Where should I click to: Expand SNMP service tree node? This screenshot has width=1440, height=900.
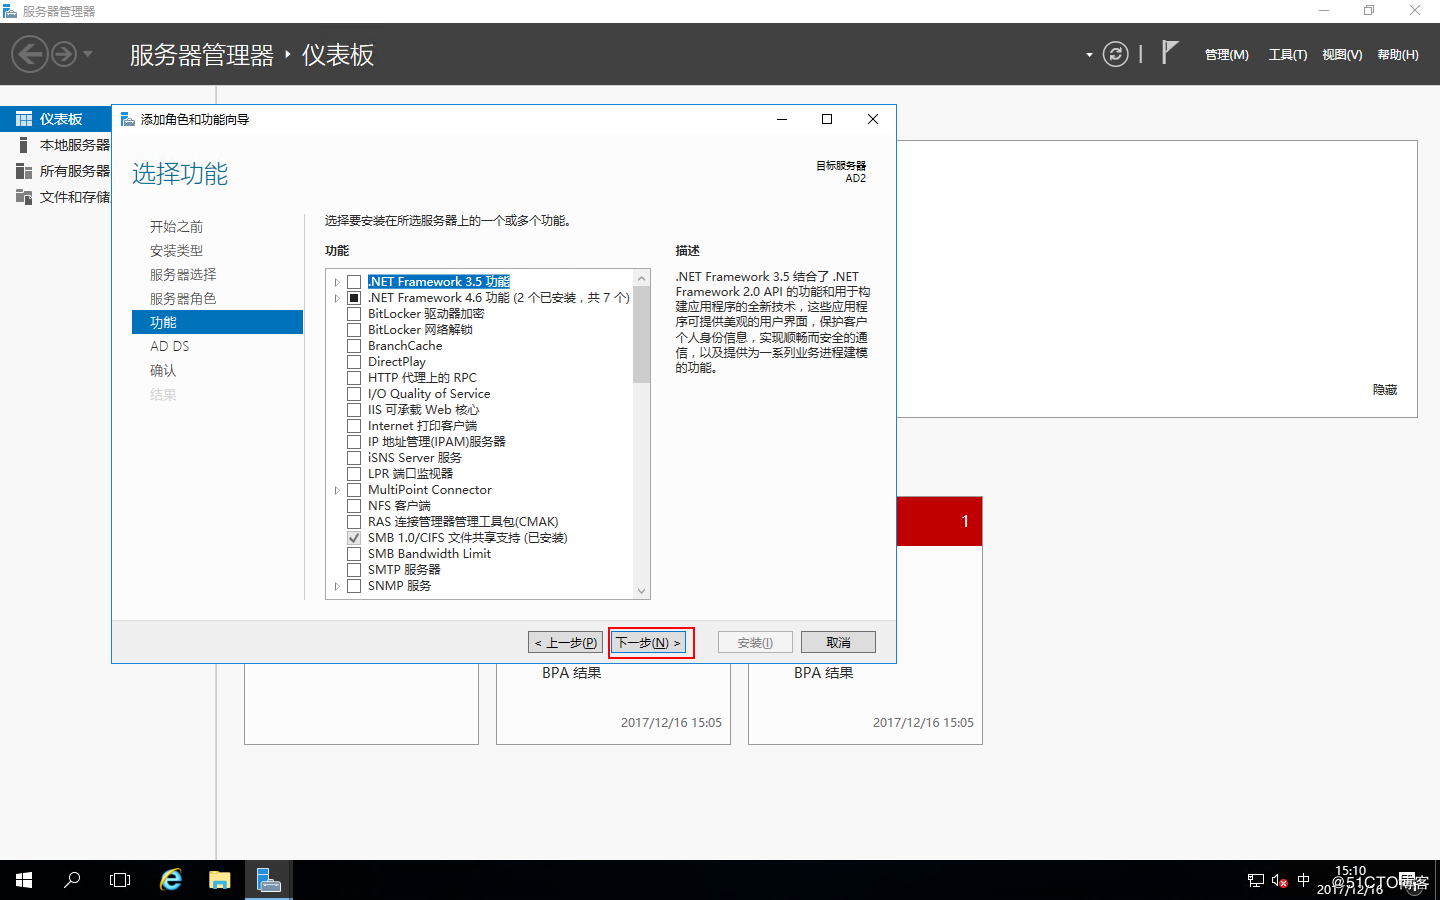337,586
